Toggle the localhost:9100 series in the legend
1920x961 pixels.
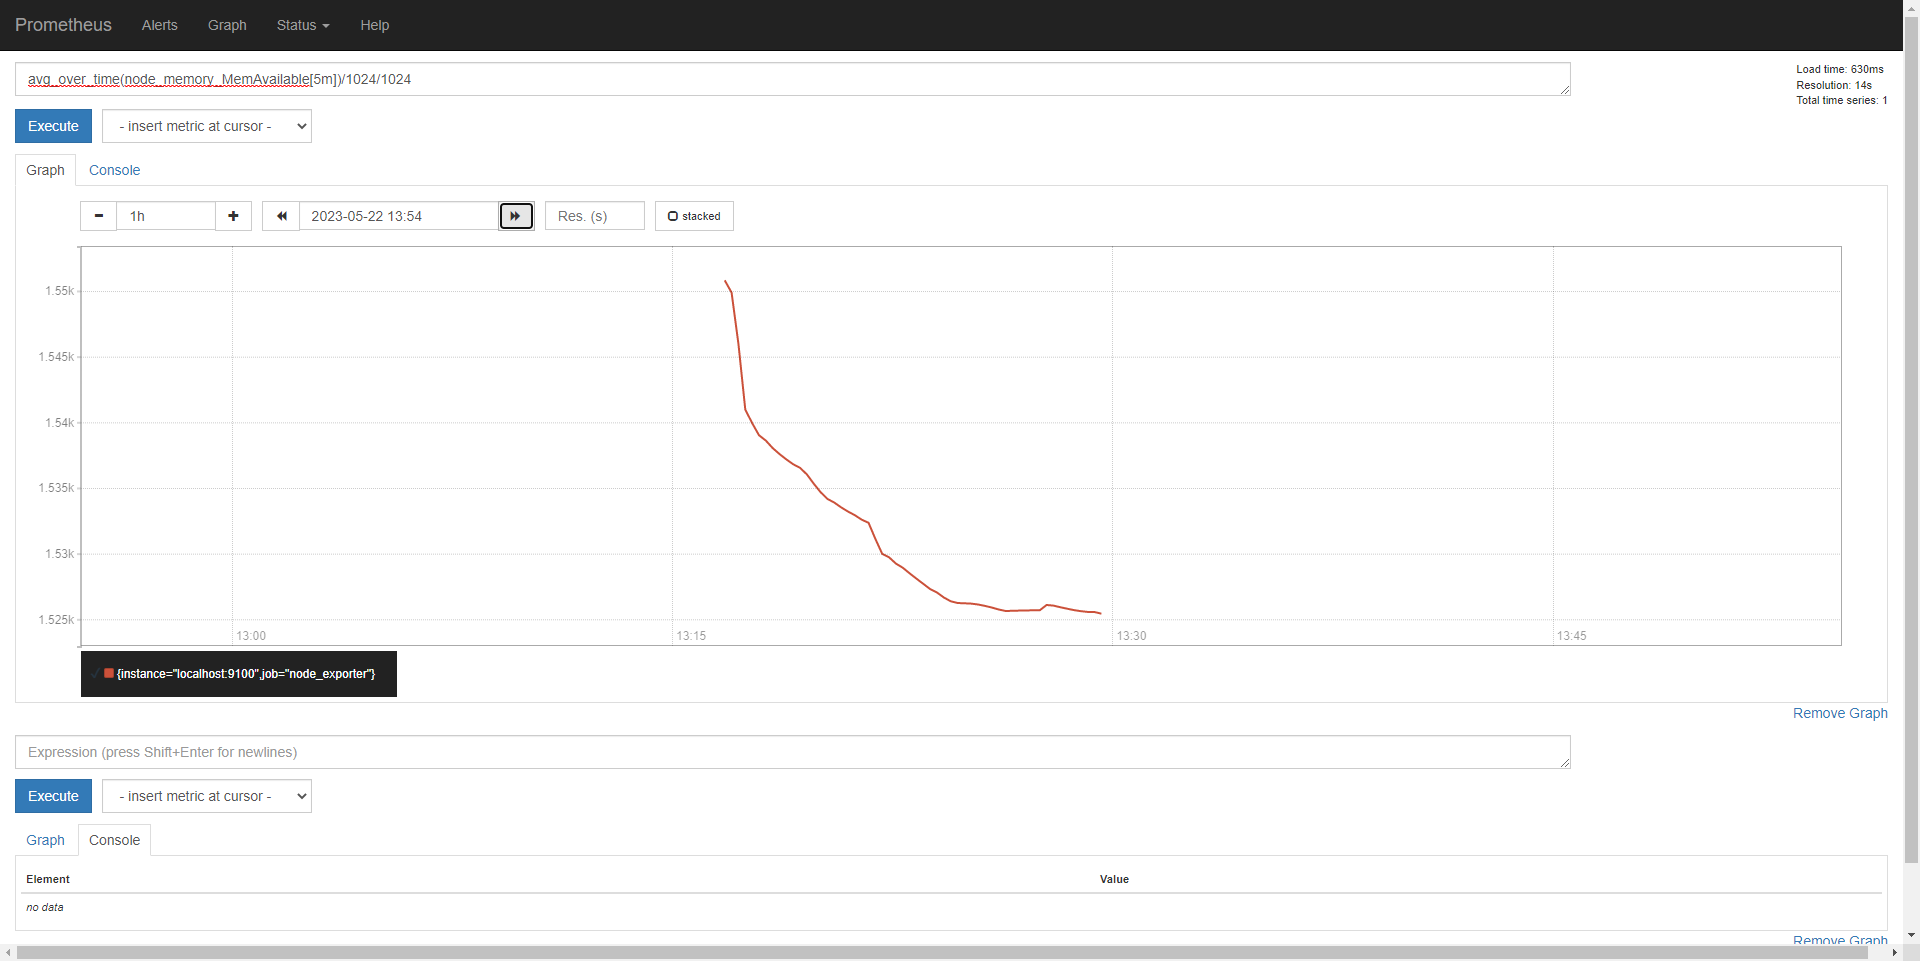tap(245, 674)
